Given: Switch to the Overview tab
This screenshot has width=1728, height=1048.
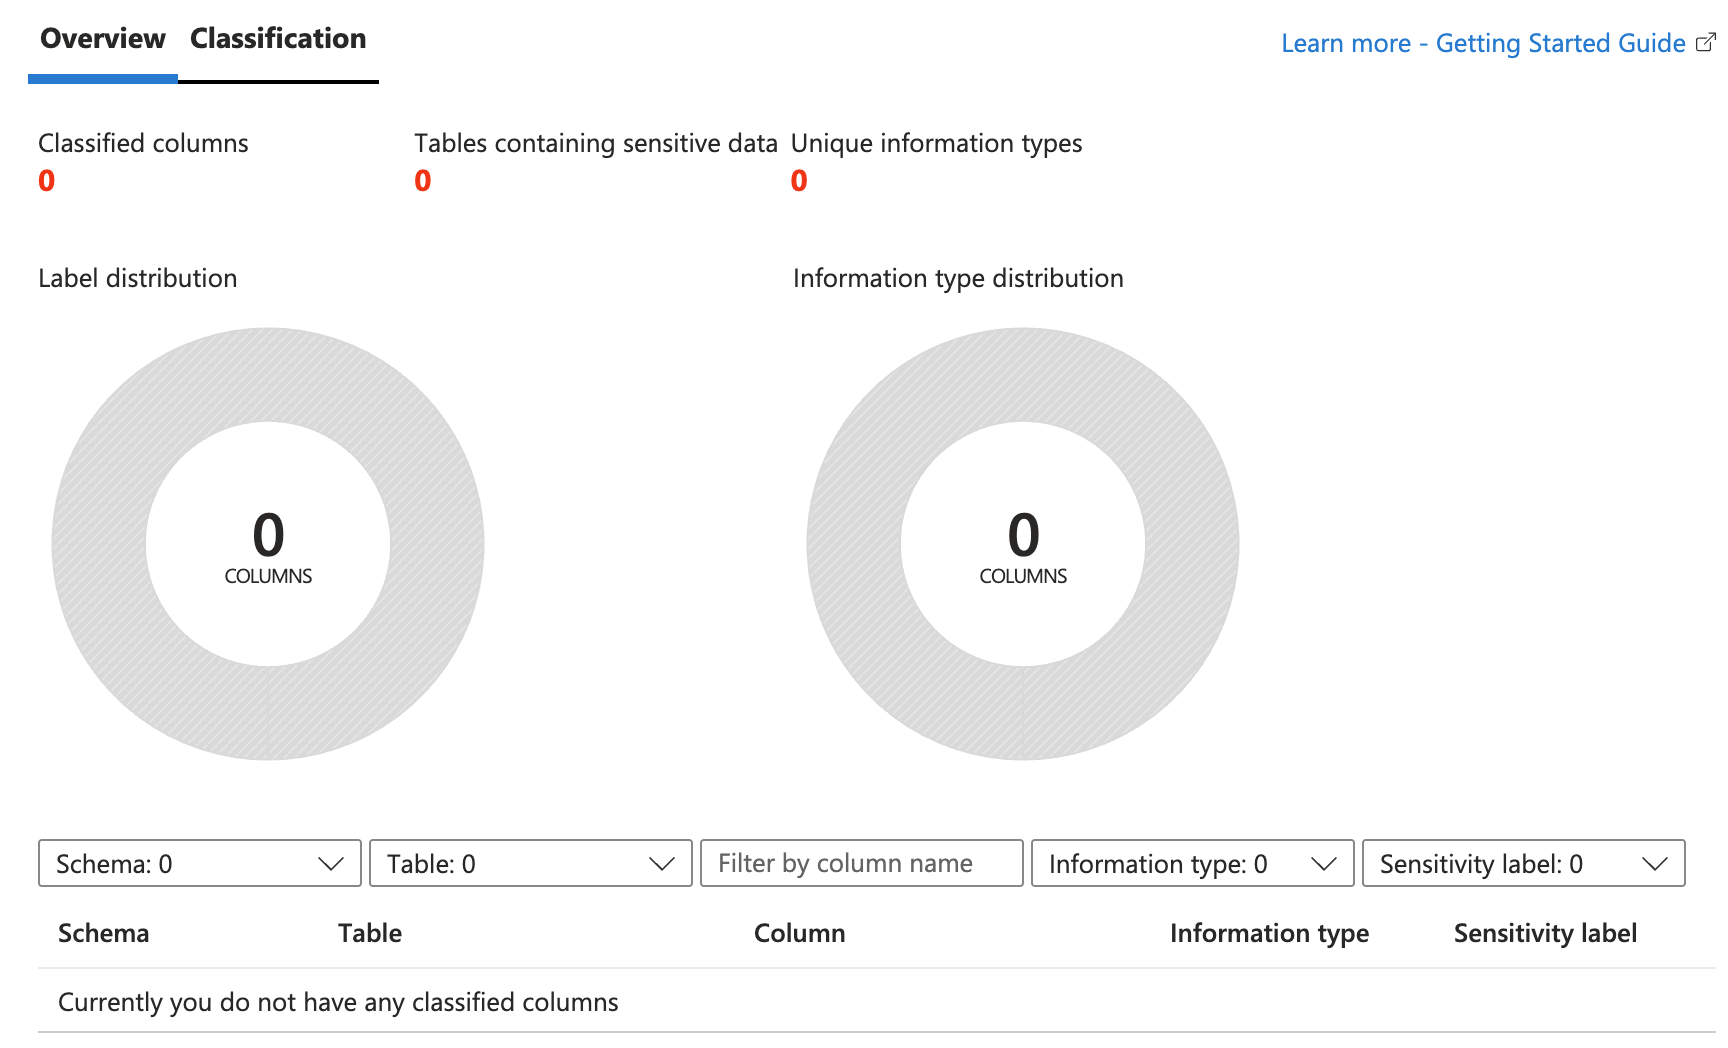Looking at the screenshot, I should click(x=102, y=39).
